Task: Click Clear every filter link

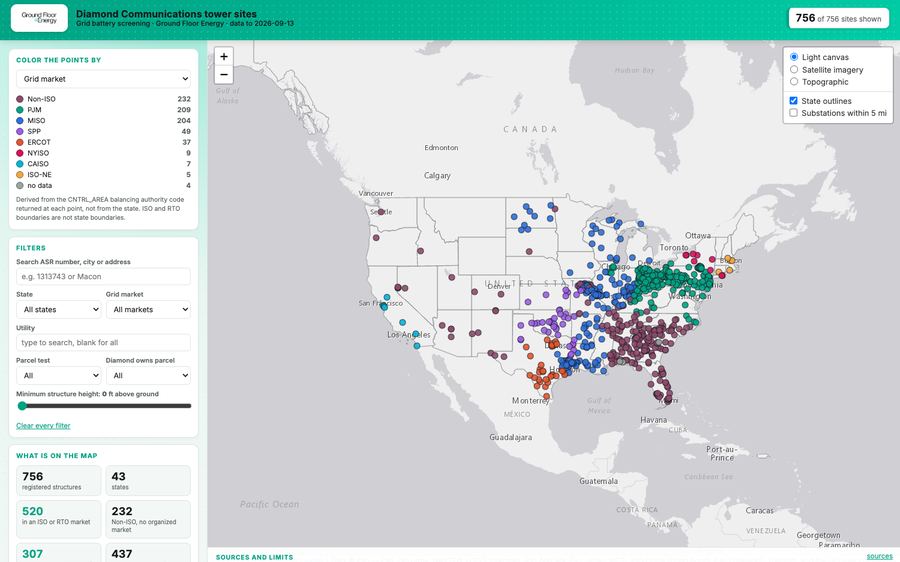Action: [43, 425]
